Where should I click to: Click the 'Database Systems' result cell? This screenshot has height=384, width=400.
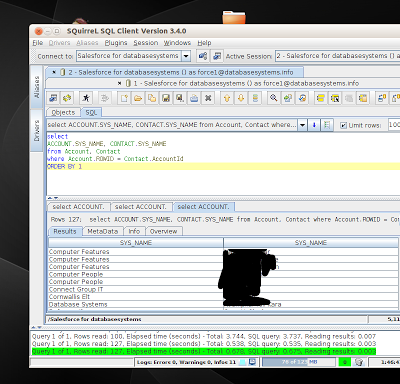(x=136, y=304)
